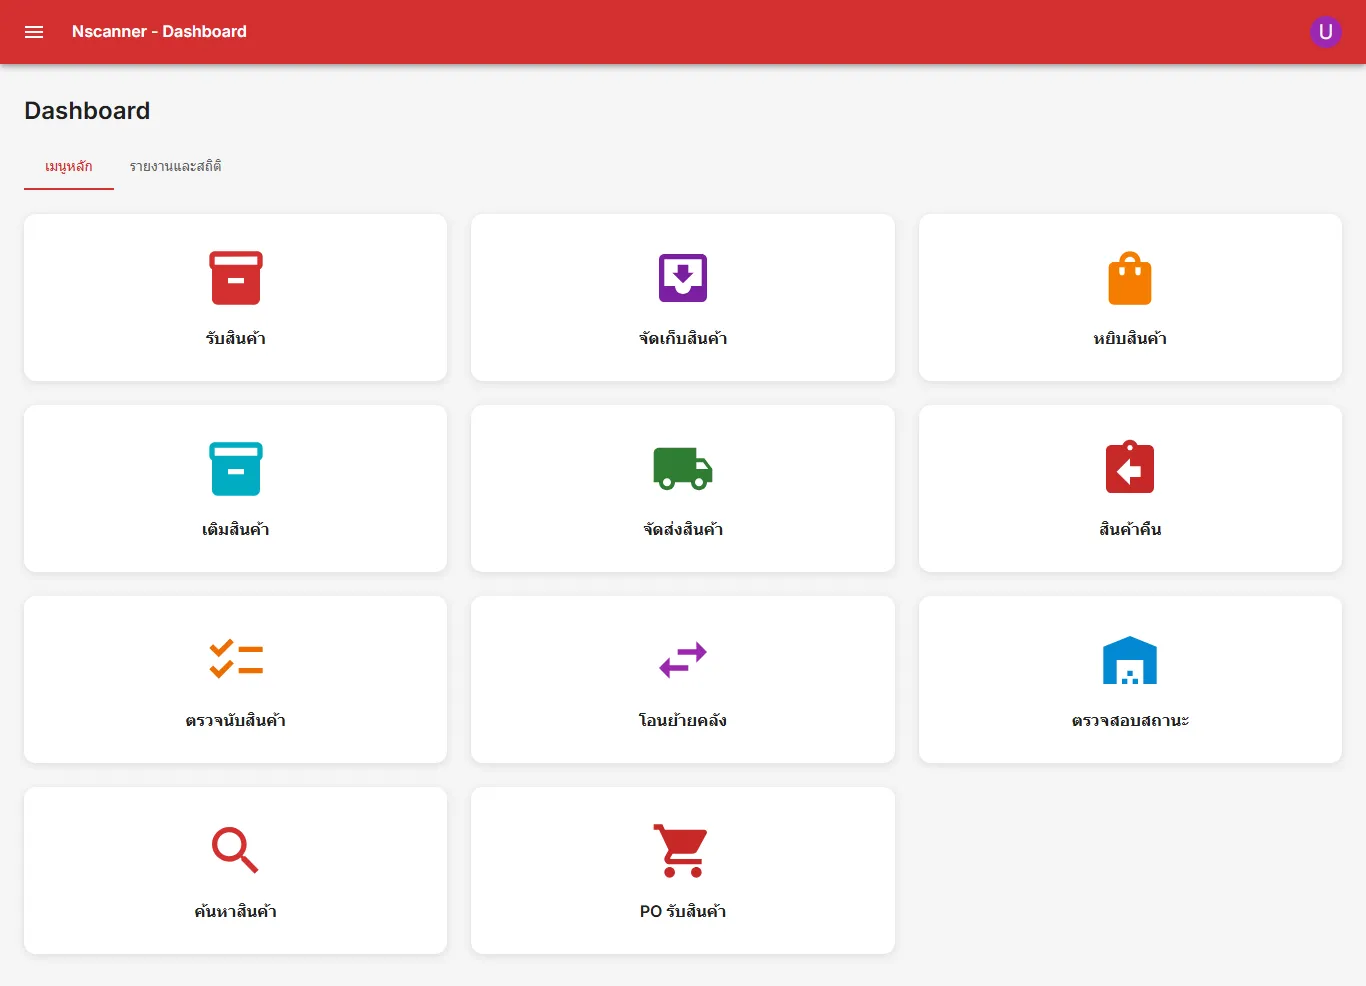
Task: Open the blue warehouse icon for ตรวจสอบสถานะ
Action: (1129, 659)
